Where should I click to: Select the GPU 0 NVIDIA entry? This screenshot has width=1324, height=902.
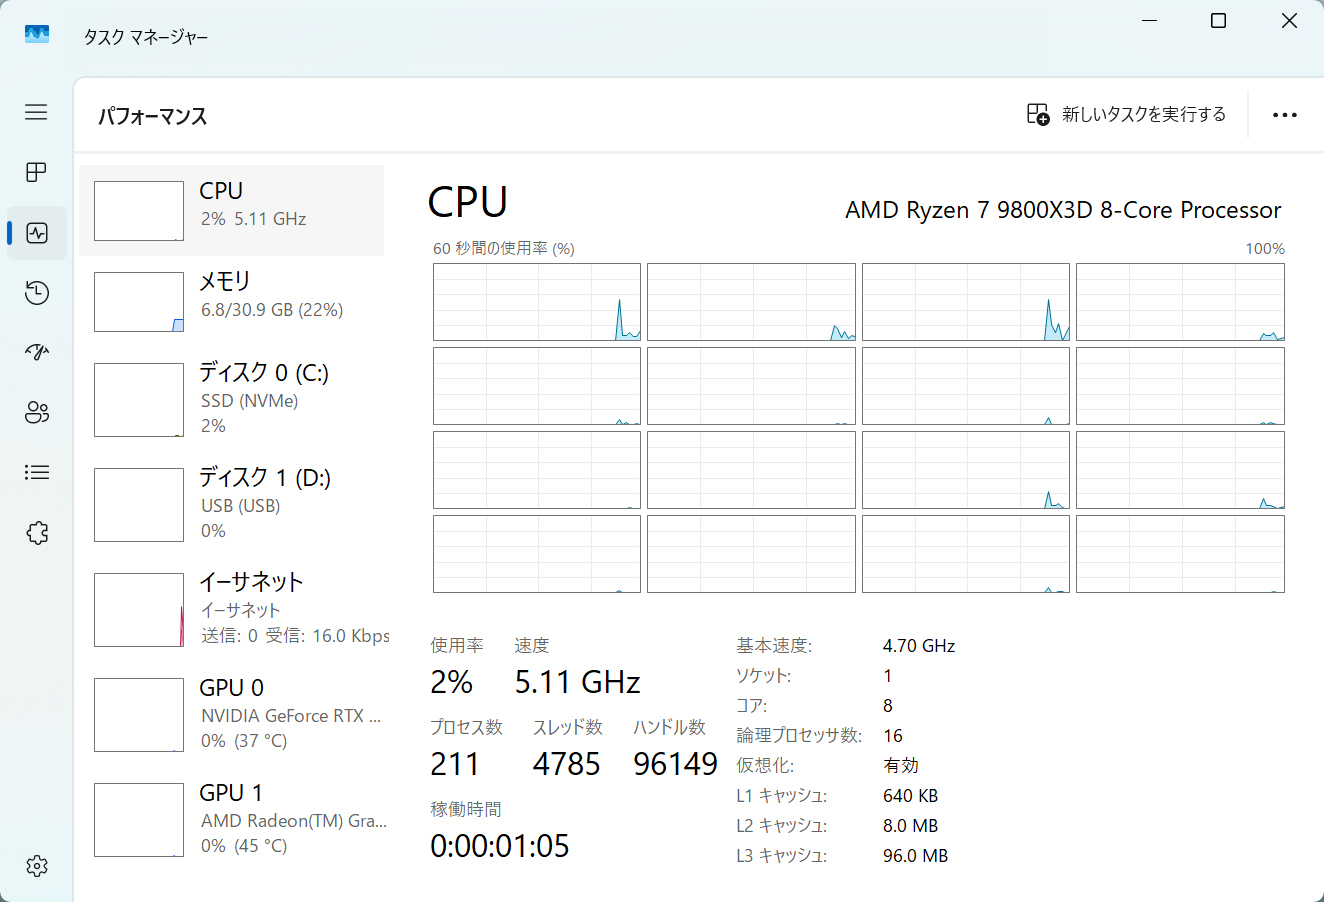click(231, 714)
